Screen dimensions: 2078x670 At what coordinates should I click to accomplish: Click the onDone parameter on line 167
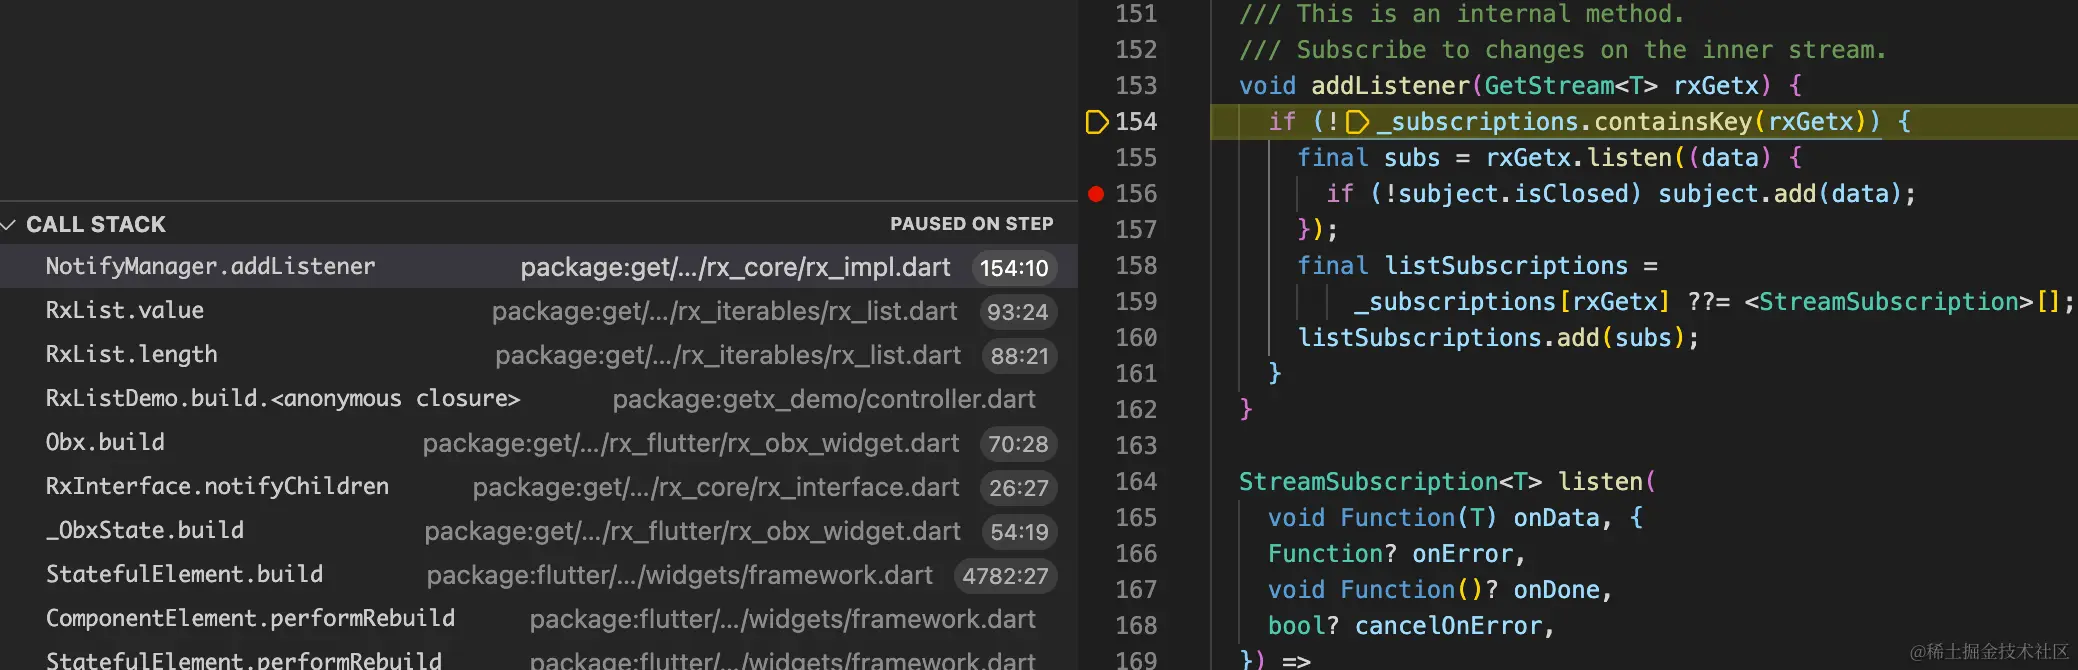point(1557,590)
